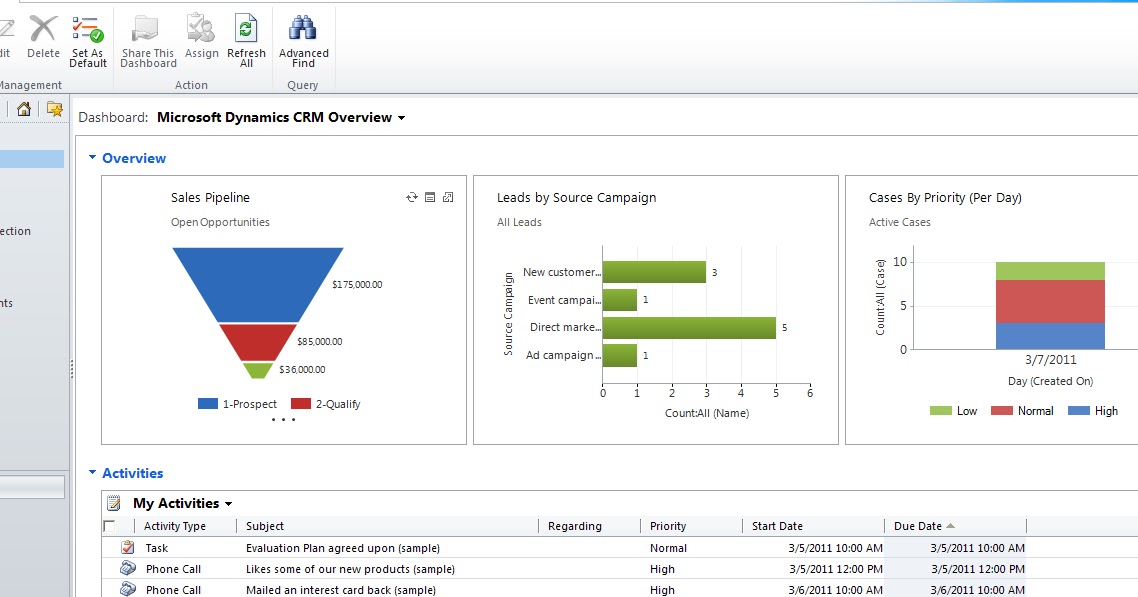Screen dimensions: 1138x597
Task: Click phone icon for Mailed interest card row
Action: click(x=128, y=589)
